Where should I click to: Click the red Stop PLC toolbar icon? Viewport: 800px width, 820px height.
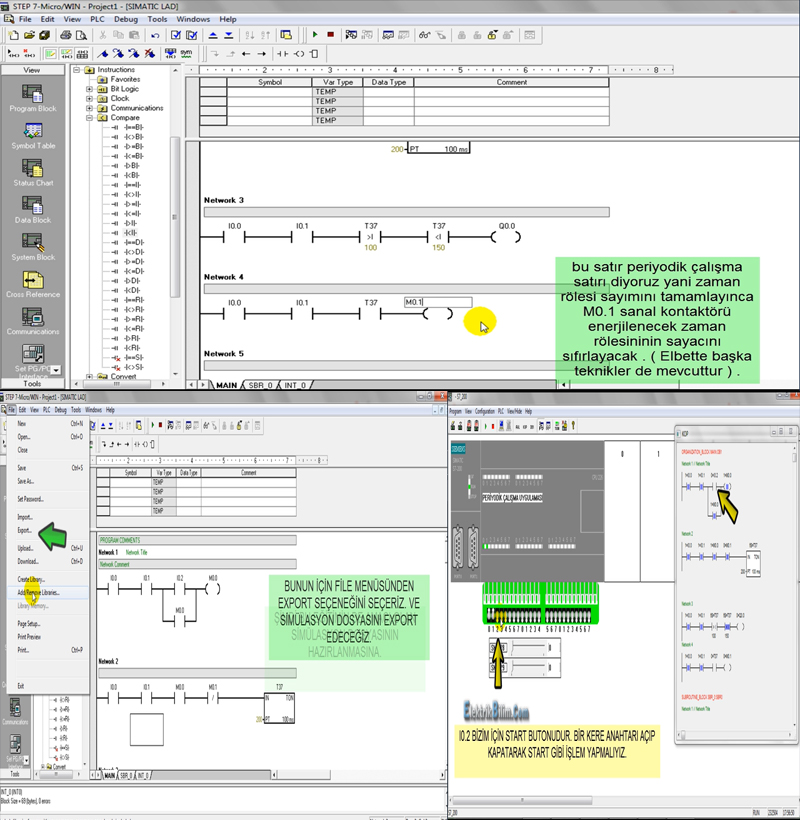click(331, 34)
